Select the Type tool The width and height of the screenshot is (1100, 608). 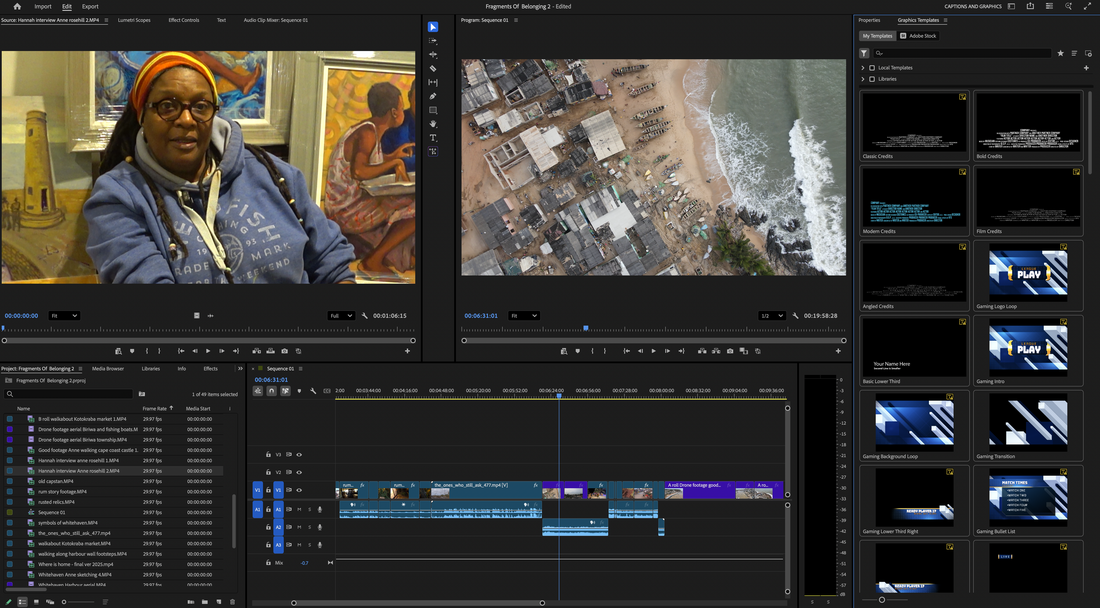[433, 138]
